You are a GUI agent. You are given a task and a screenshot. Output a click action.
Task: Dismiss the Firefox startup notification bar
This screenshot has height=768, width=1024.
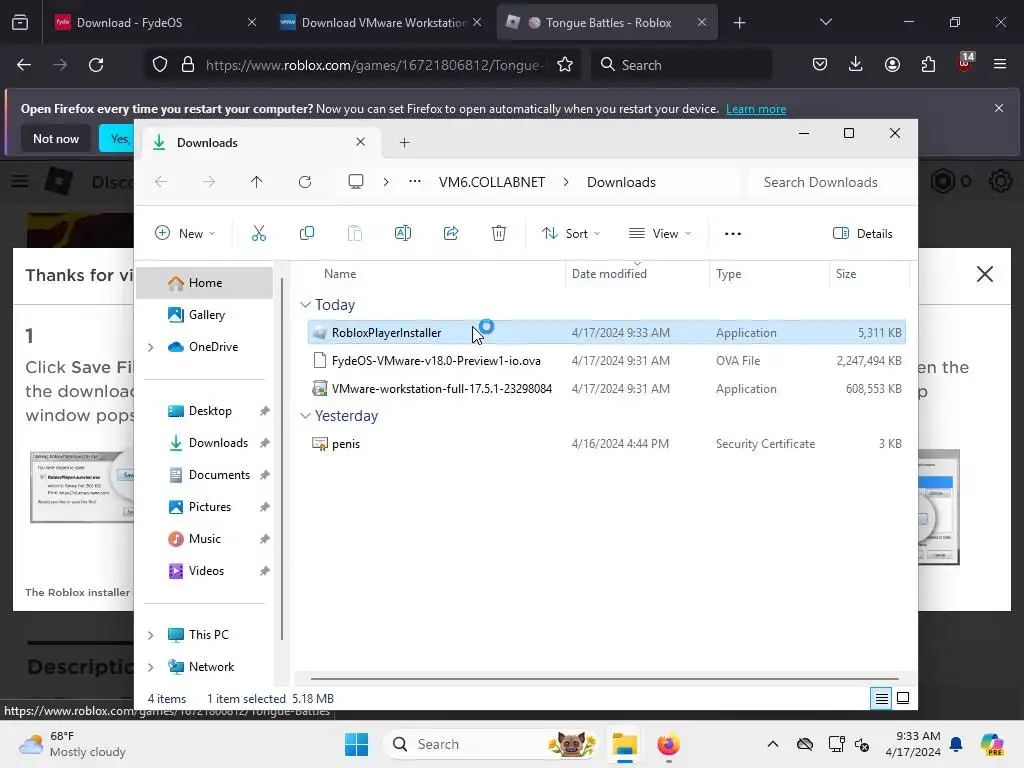coord(999,108)
